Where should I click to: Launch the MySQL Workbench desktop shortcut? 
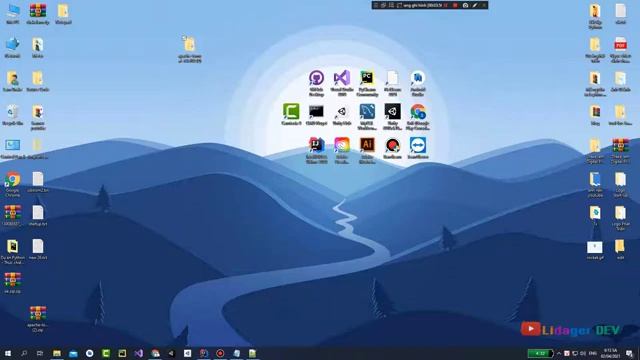click(367, 116)
